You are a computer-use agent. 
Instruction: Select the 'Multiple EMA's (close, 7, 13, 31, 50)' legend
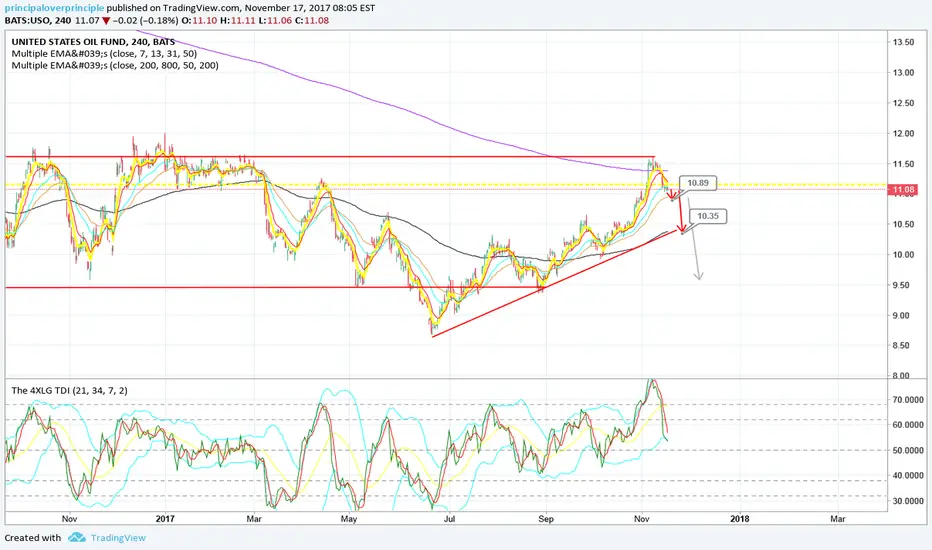coord(104,54)
